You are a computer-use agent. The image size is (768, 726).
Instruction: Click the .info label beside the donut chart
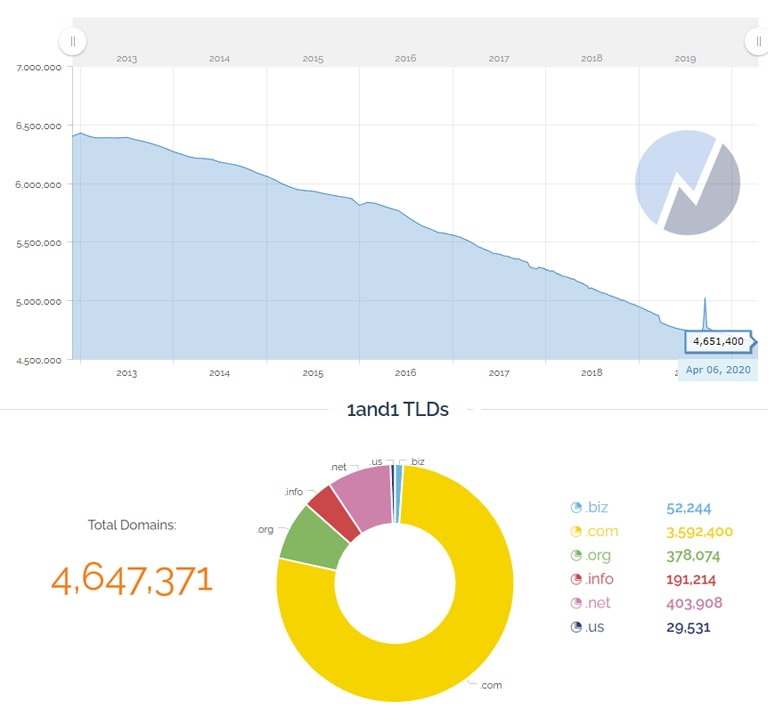click(x=294, y=491)
